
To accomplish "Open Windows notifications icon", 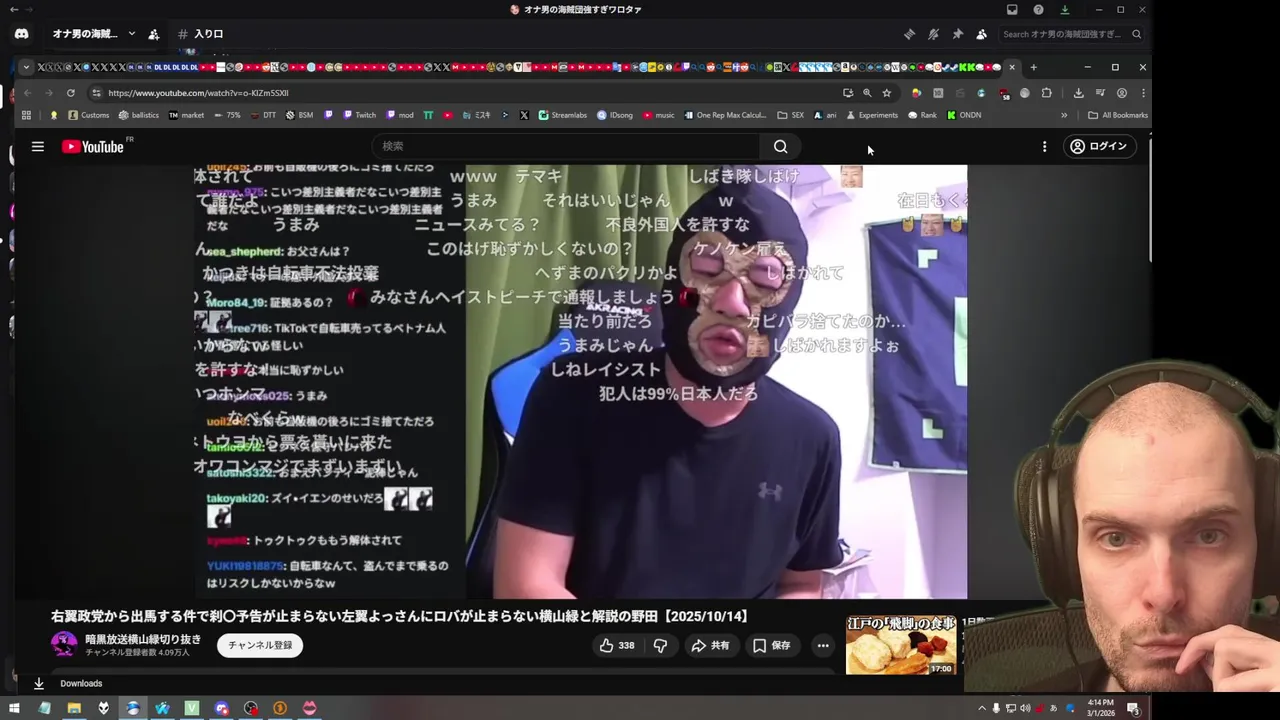I will (1133, 708).
